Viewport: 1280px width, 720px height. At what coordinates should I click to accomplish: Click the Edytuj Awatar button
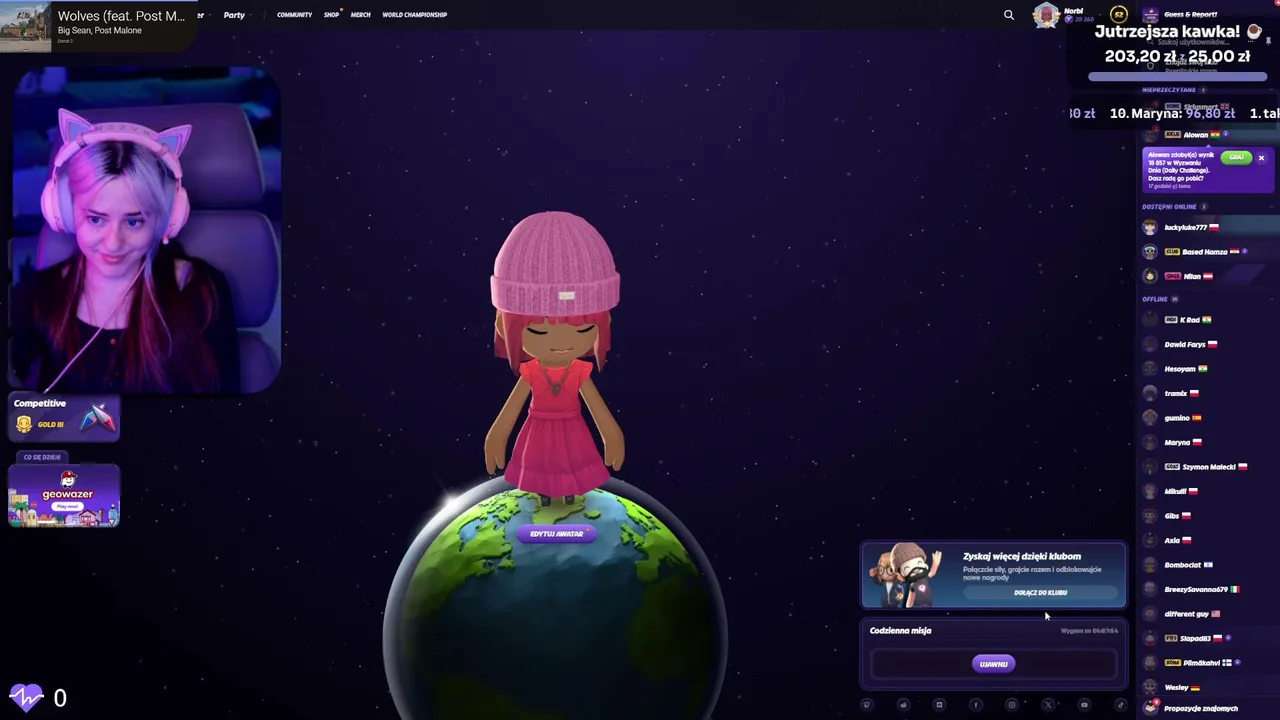pos(557,534)
